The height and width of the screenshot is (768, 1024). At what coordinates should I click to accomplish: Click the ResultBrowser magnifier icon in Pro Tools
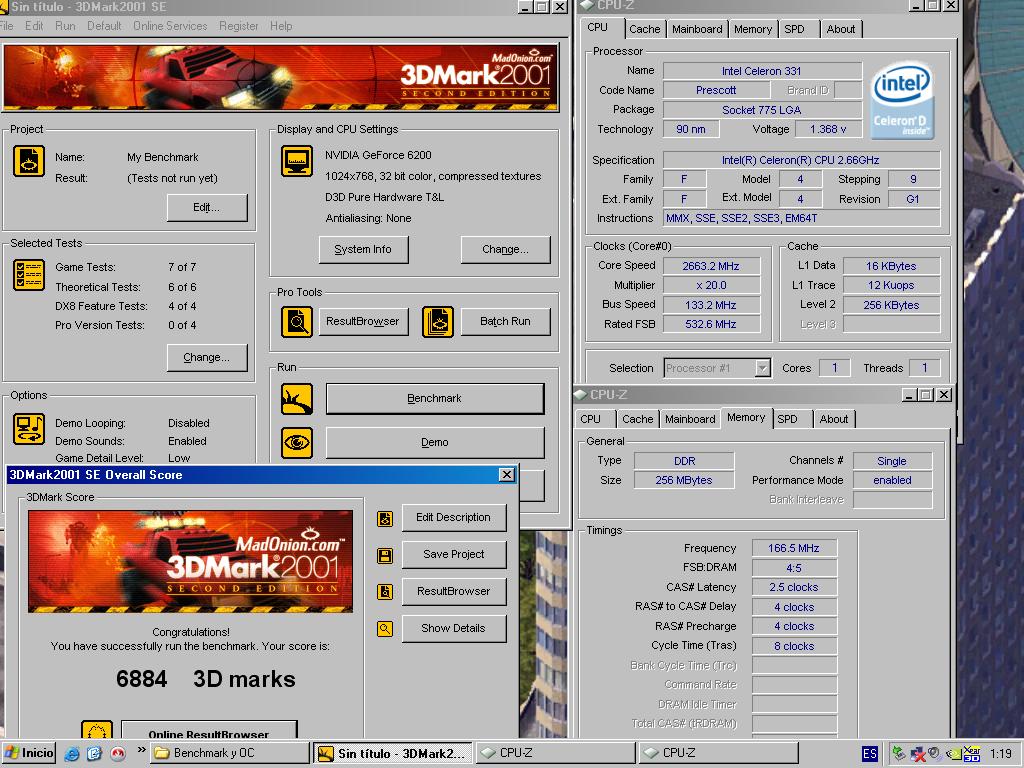[x=297, y=322]
